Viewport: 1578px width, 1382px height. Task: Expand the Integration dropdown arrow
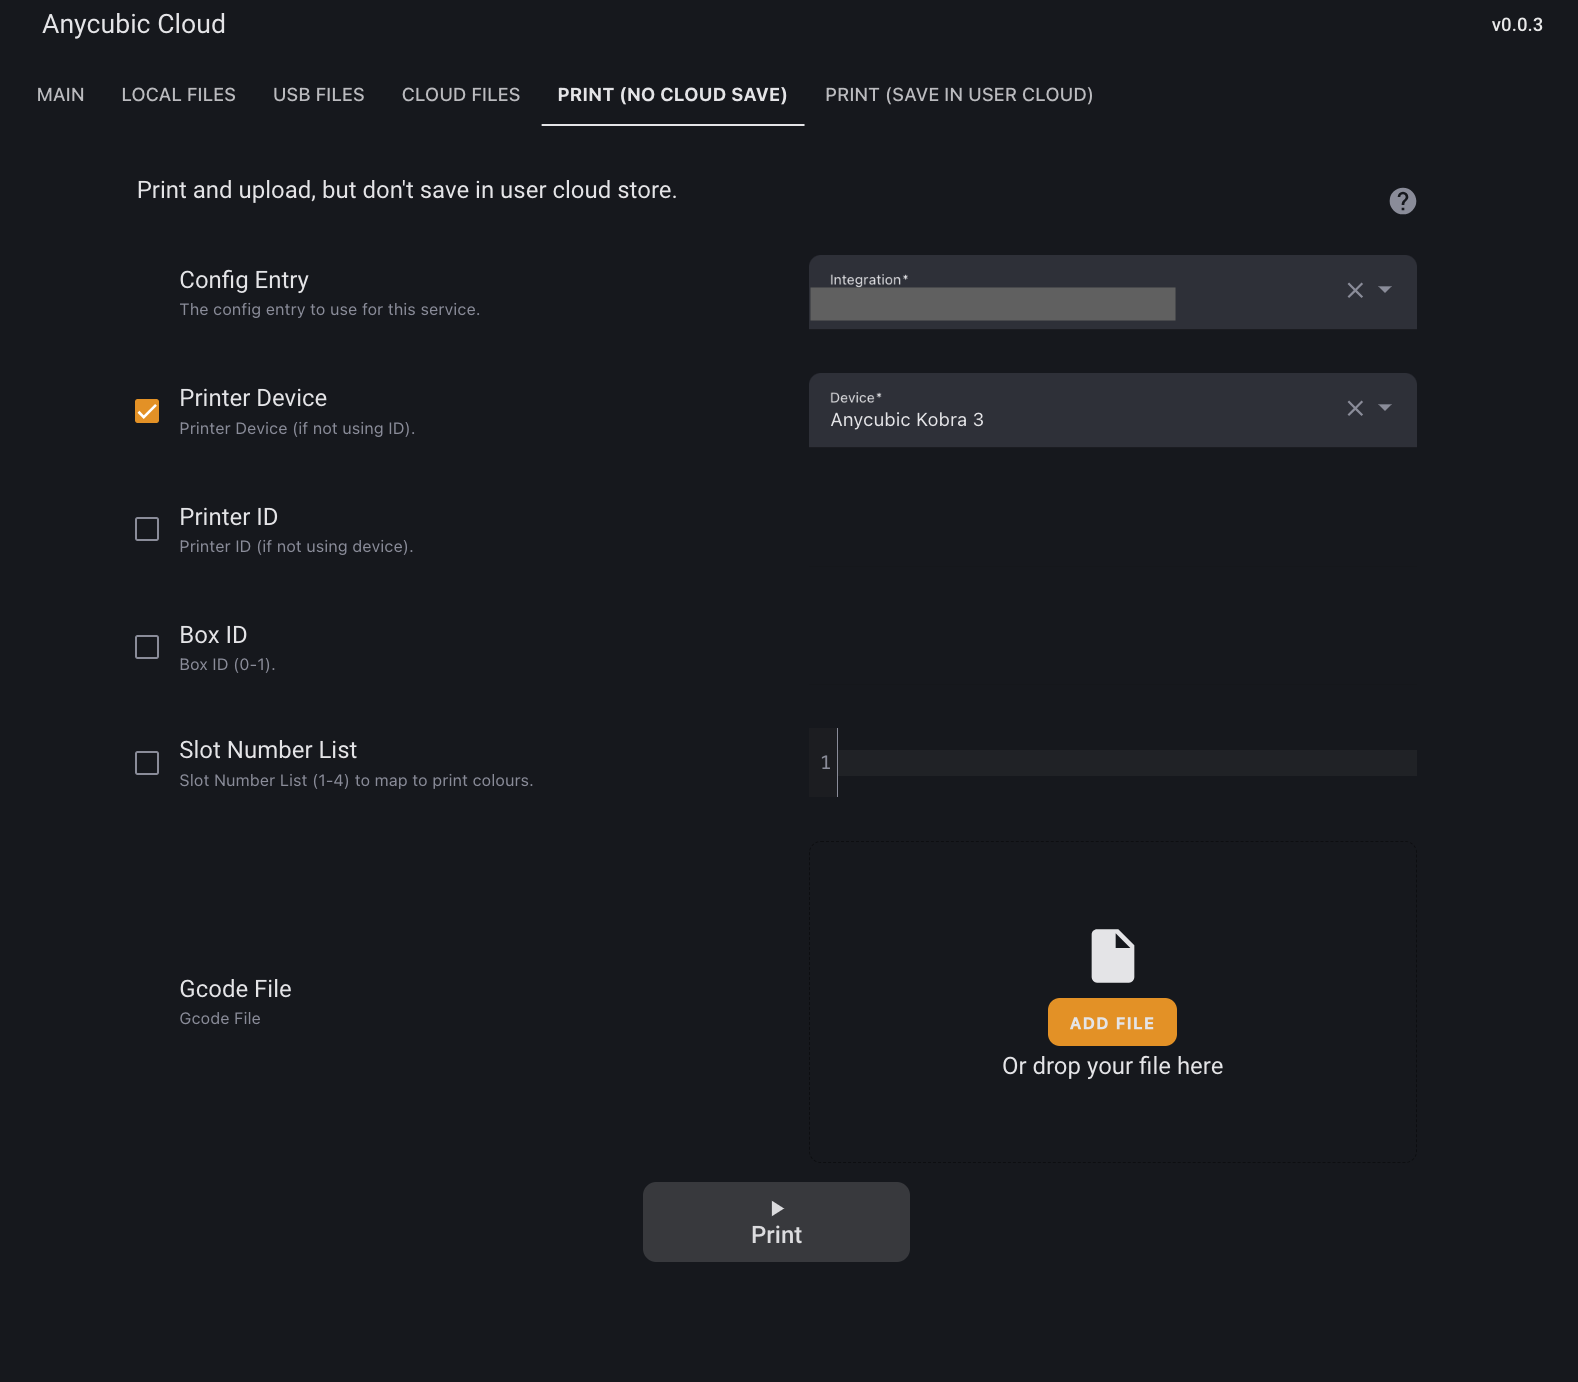[1385, 290]
